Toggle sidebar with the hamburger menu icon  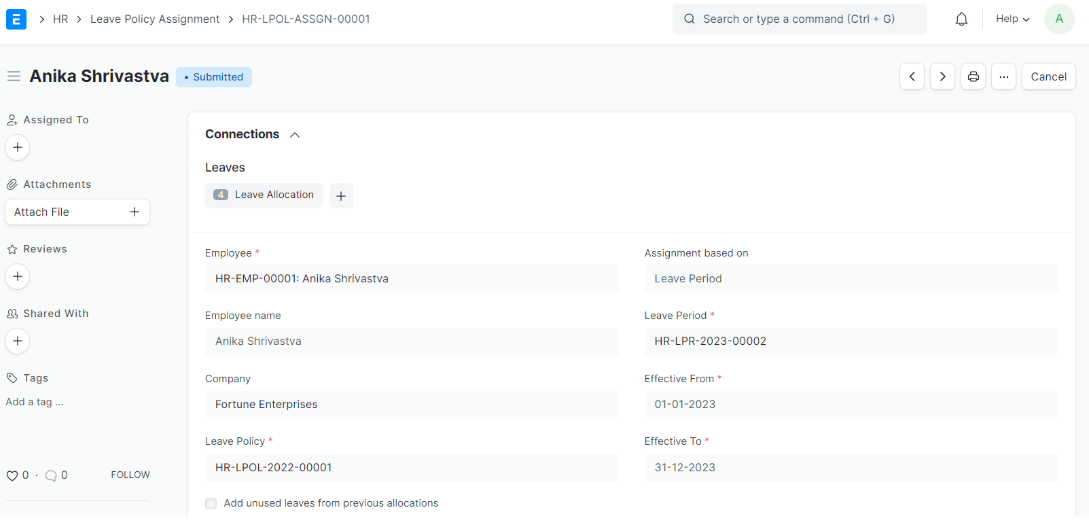(x=14, y=76)
